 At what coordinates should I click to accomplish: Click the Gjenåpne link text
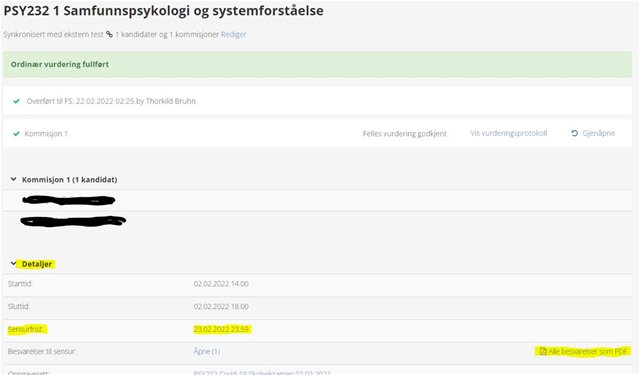(x=598, y=133)
